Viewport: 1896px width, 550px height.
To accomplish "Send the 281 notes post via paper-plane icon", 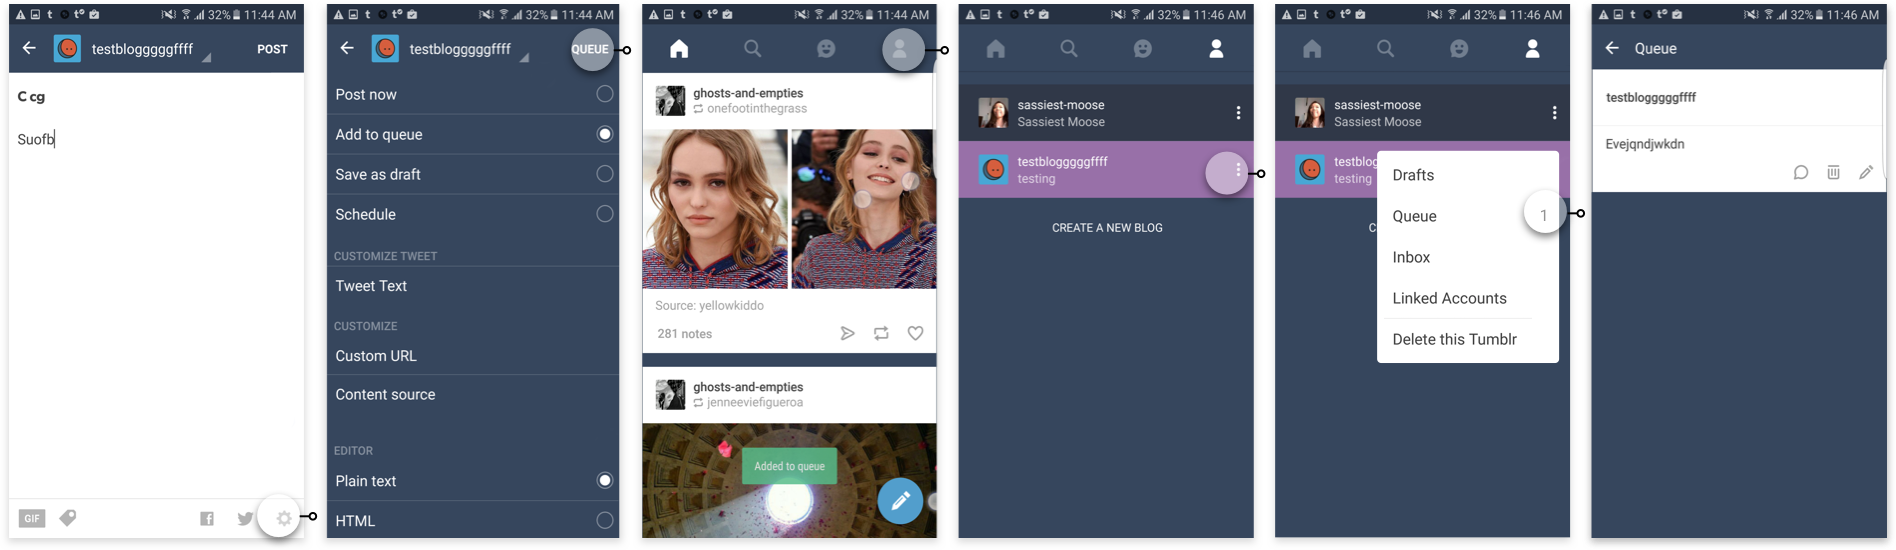I will [x=847, y=333].
